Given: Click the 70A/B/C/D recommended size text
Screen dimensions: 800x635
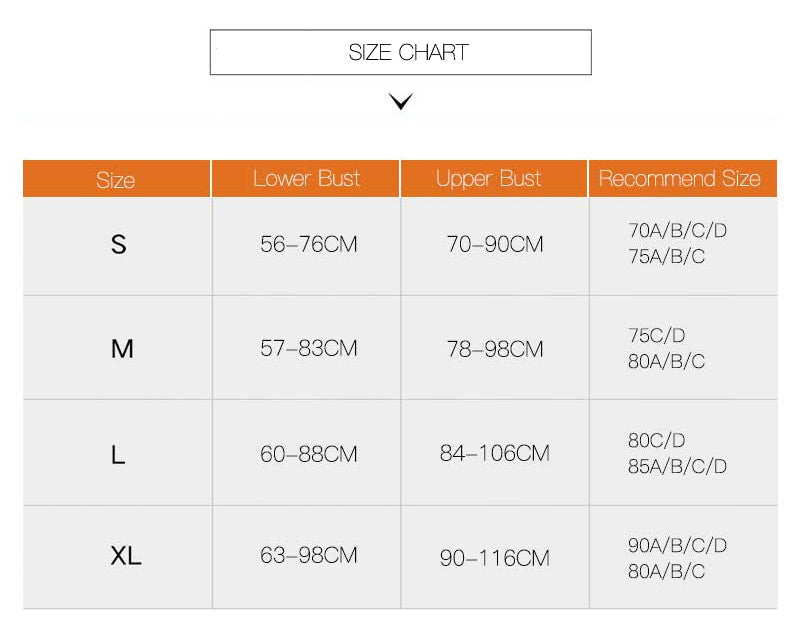Looking at the screenshot, I should pos(677,231).
